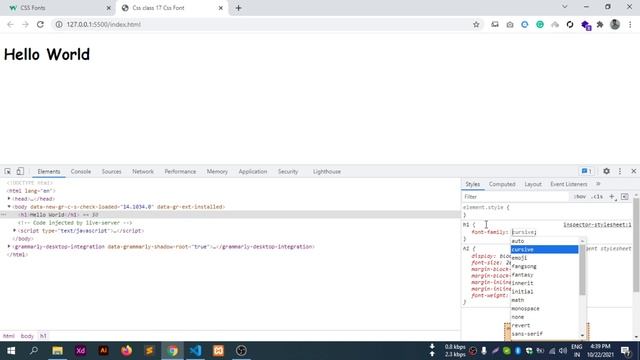Toggle the computed styles sidebar icon

coord(624,197)
